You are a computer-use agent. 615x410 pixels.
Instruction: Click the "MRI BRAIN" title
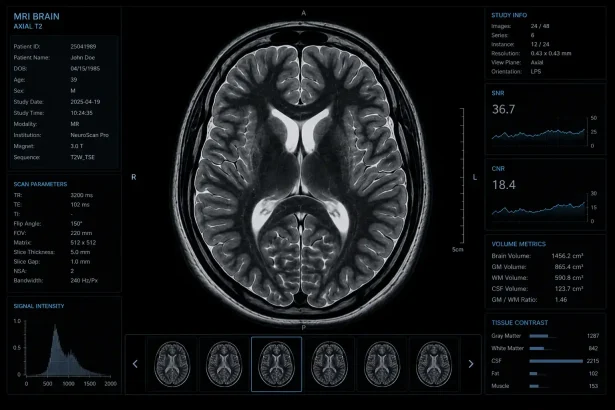pyautogui.click(x=36, y=16)
